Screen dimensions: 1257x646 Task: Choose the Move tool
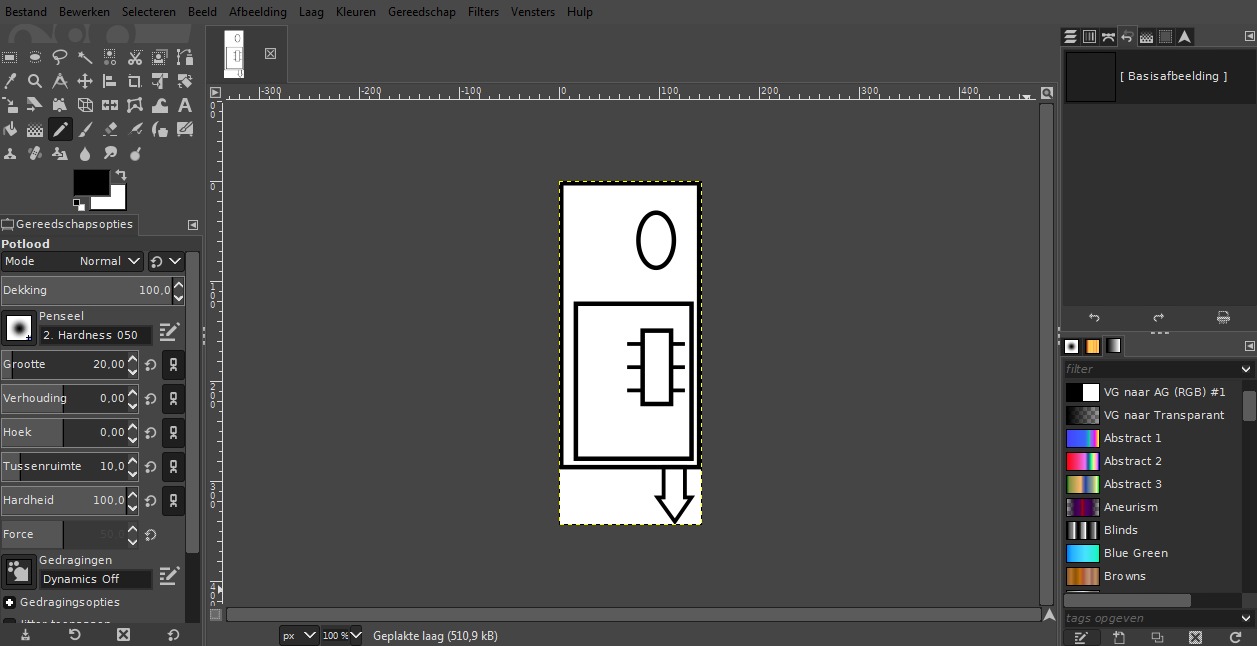(85, 81)
